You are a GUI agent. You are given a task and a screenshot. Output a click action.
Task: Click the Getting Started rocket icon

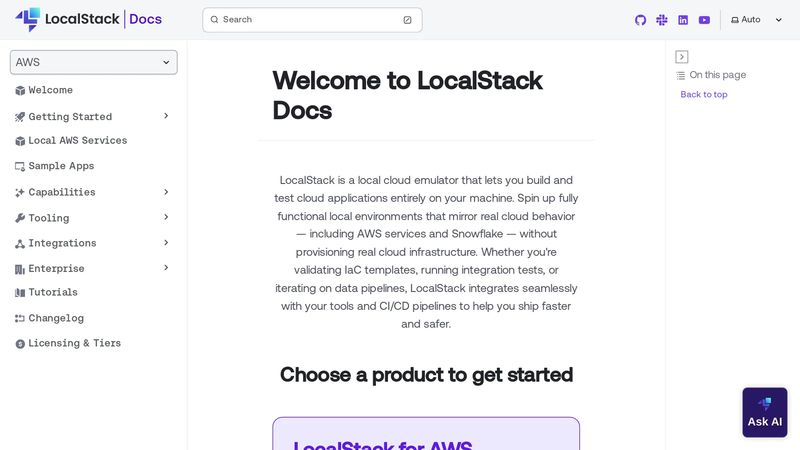coord(20,117)
